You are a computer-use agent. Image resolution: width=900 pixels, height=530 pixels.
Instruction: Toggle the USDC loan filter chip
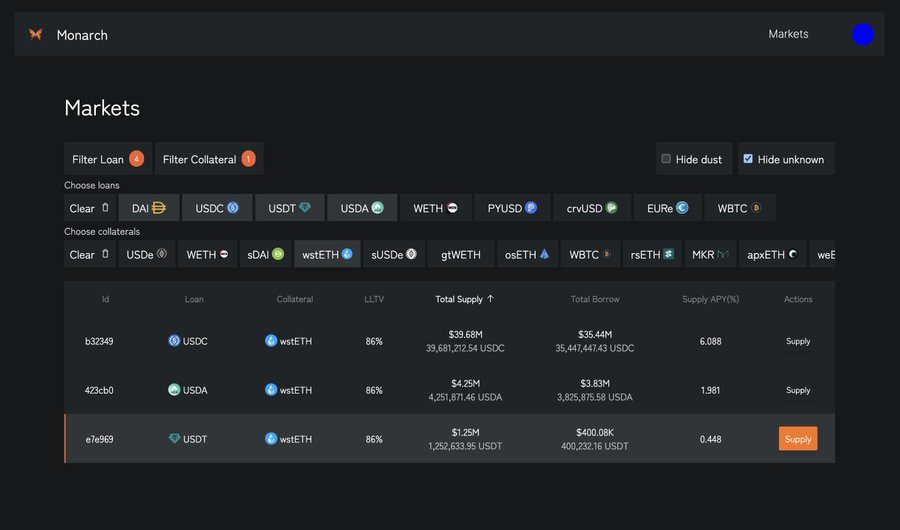[x=216, y=208]
